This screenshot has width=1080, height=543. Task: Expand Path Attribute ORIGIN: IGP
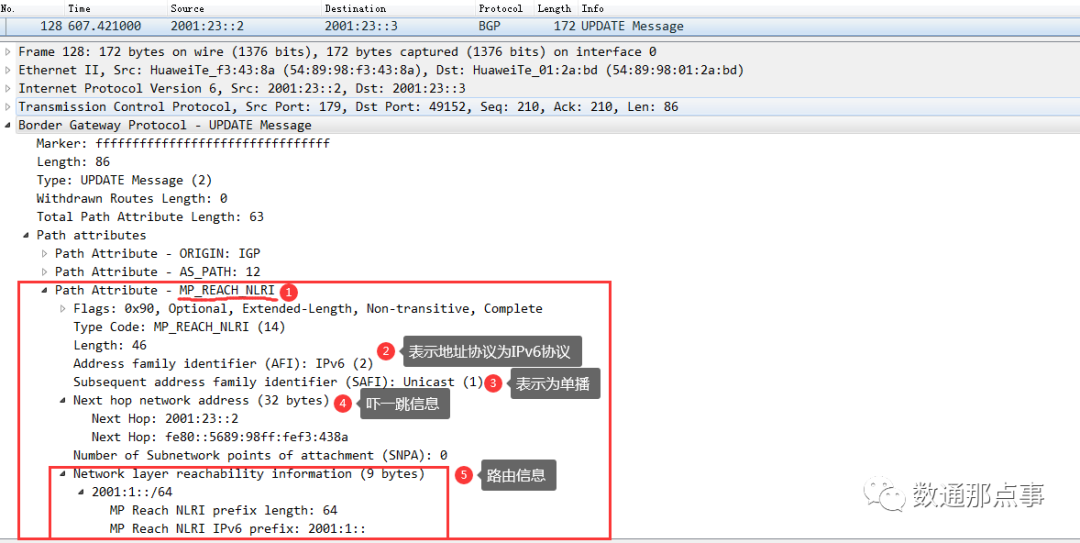45,254
